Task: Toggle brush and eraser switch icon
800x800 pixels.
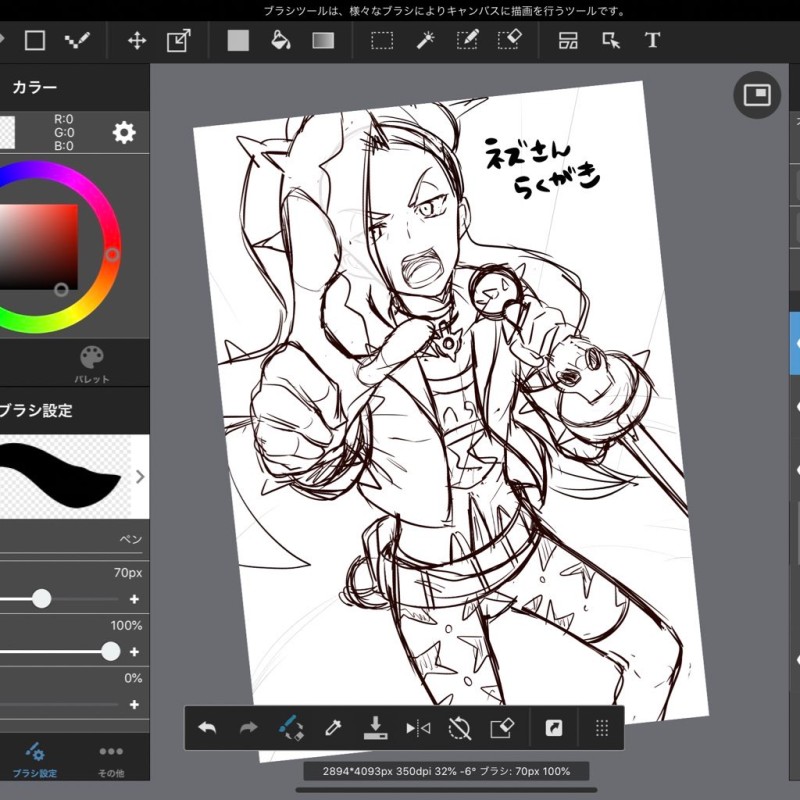Action: [291, 728]
